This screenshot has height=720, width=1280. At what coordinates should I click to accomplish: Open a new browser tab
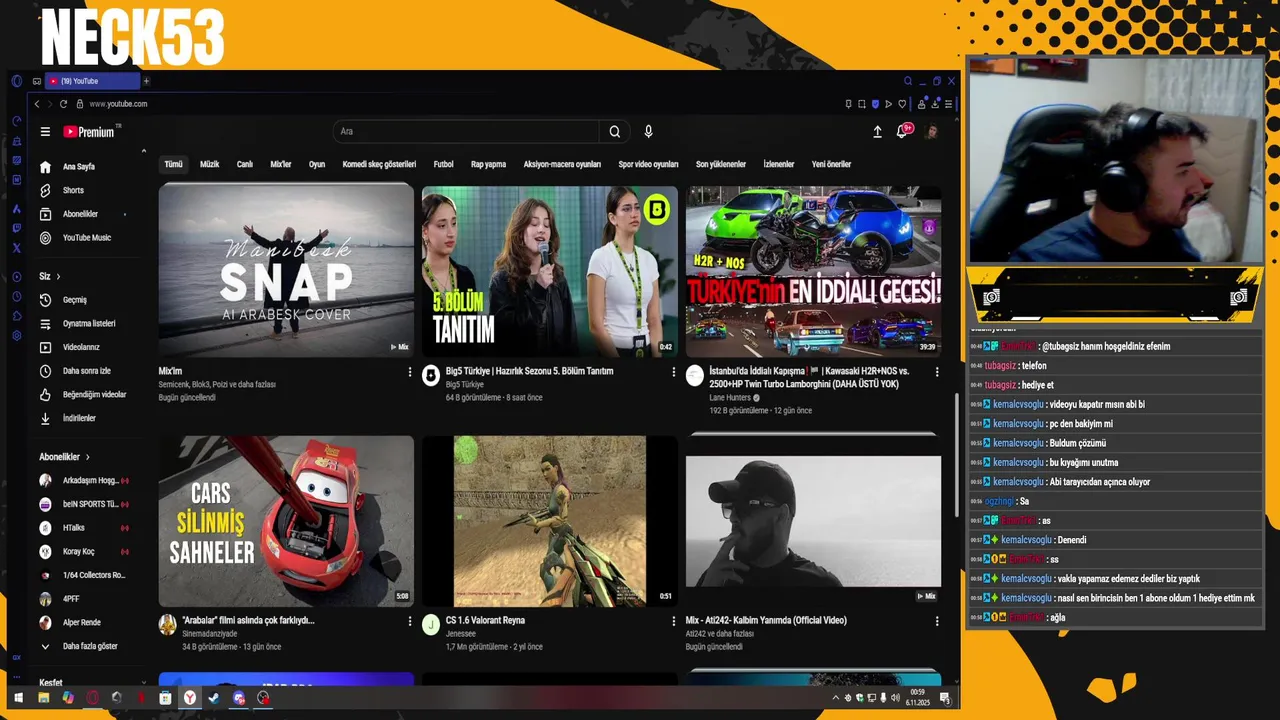click(x=146, y=81)
